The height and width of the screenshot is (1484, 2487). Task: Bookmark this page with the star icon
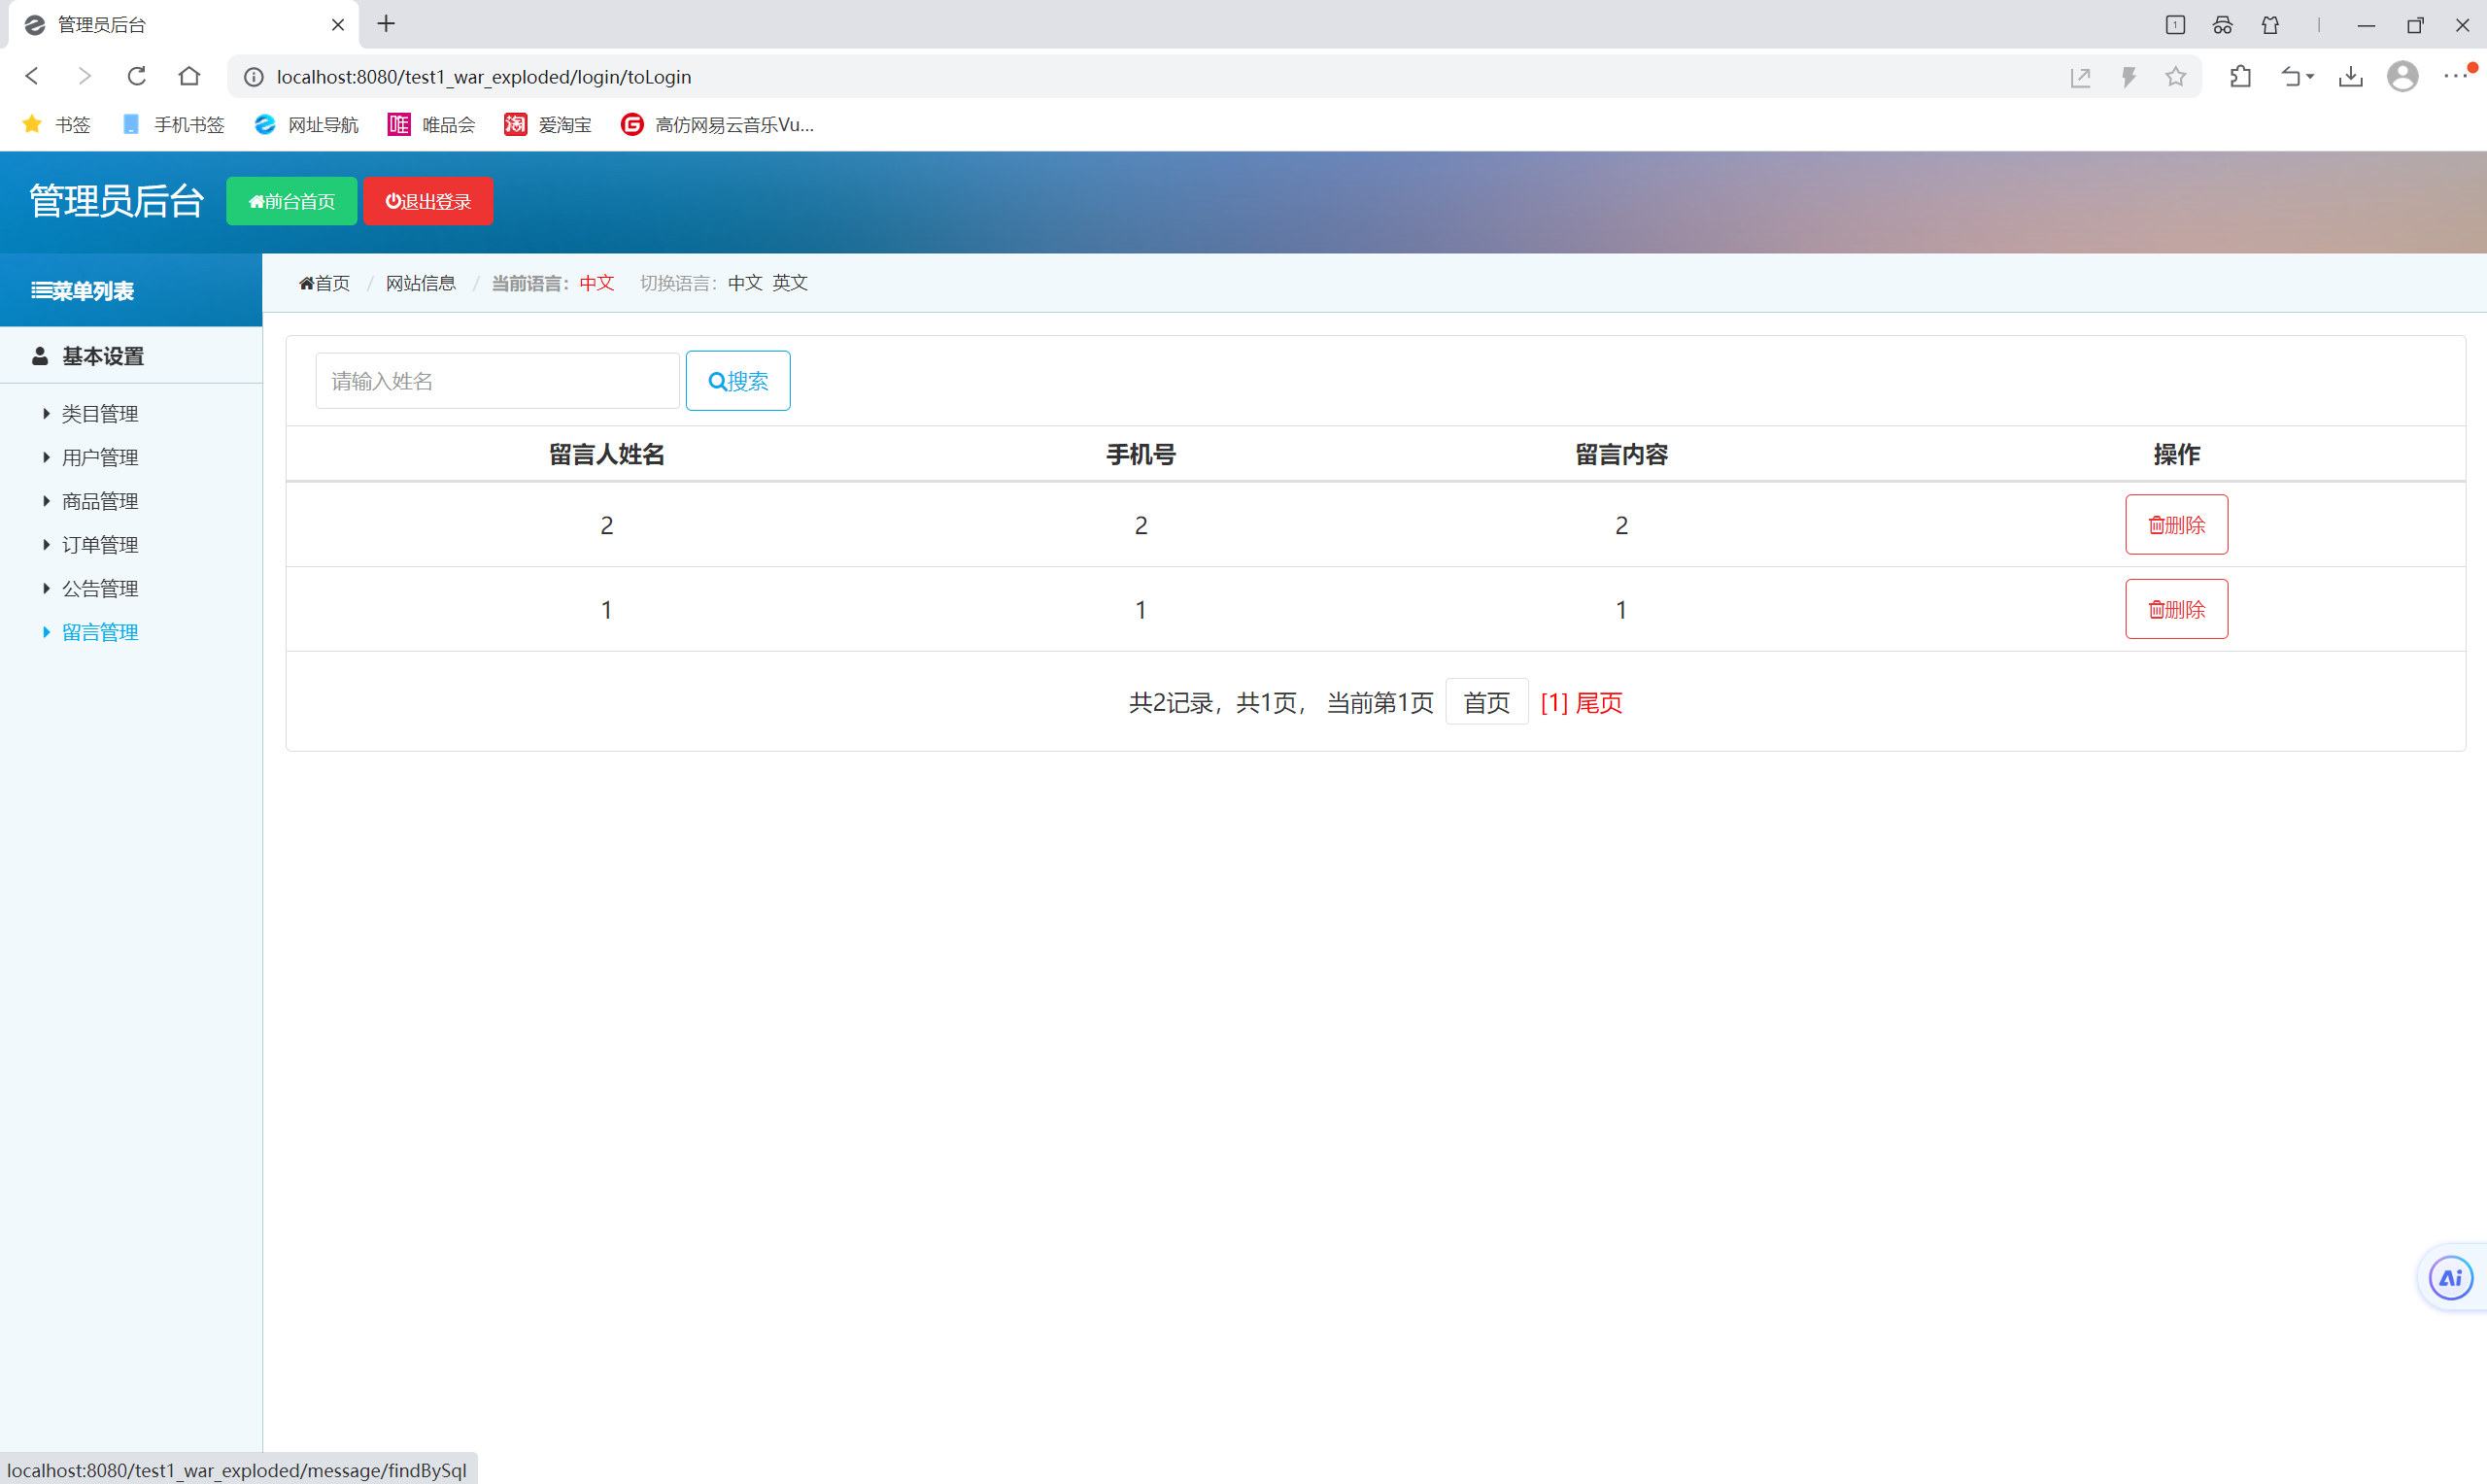point(2176,77)
